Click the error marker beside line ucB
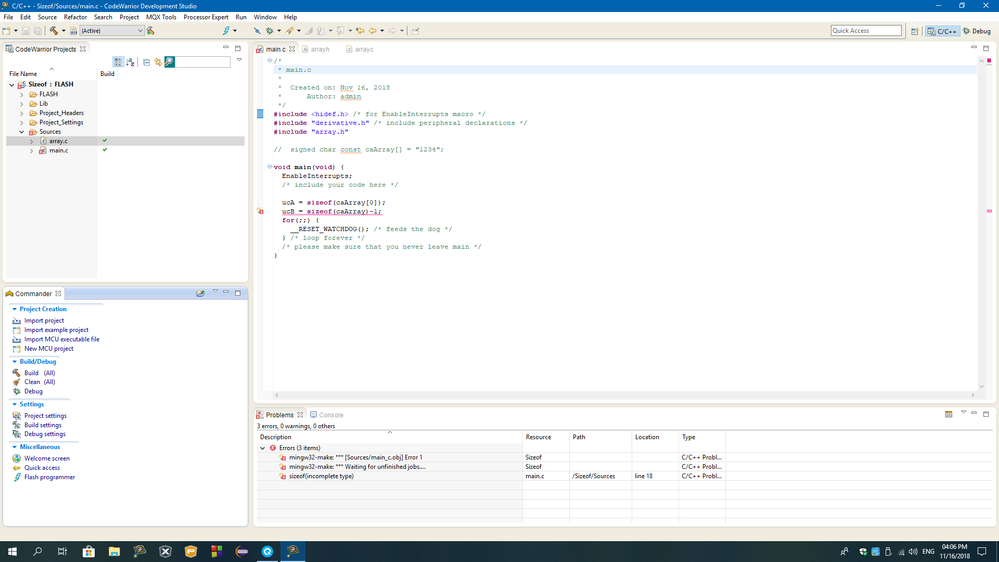This screenshot has width=999, height=562. (261, 211)
